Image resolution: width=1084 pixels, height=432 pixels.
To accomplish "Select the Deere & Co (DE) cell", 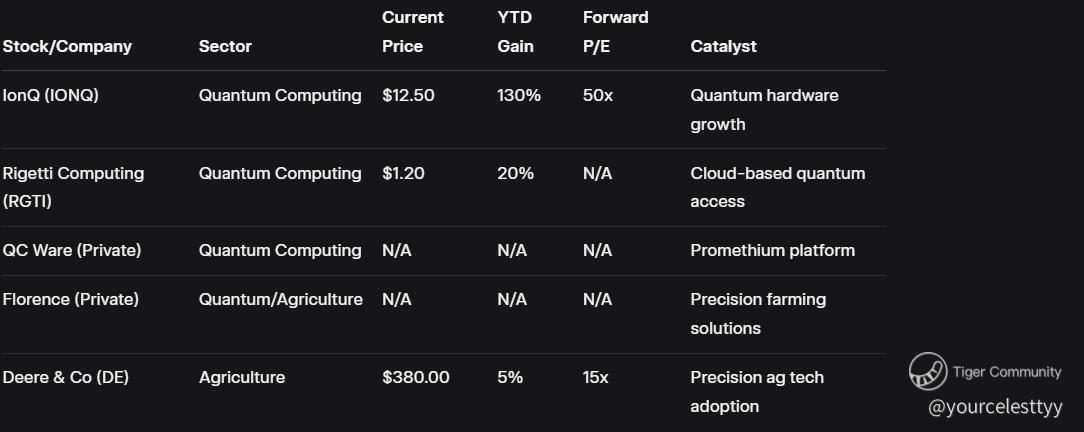I will point(66,377).
